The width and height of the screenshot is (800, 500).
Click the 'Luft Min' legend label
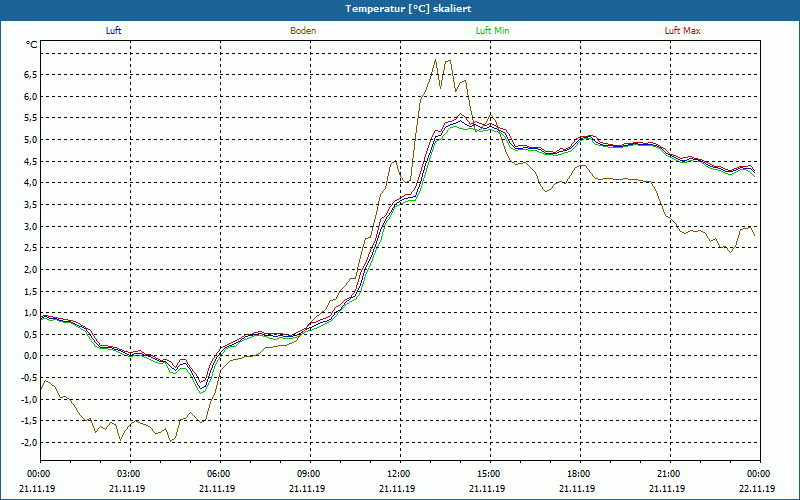coord(492,31)
